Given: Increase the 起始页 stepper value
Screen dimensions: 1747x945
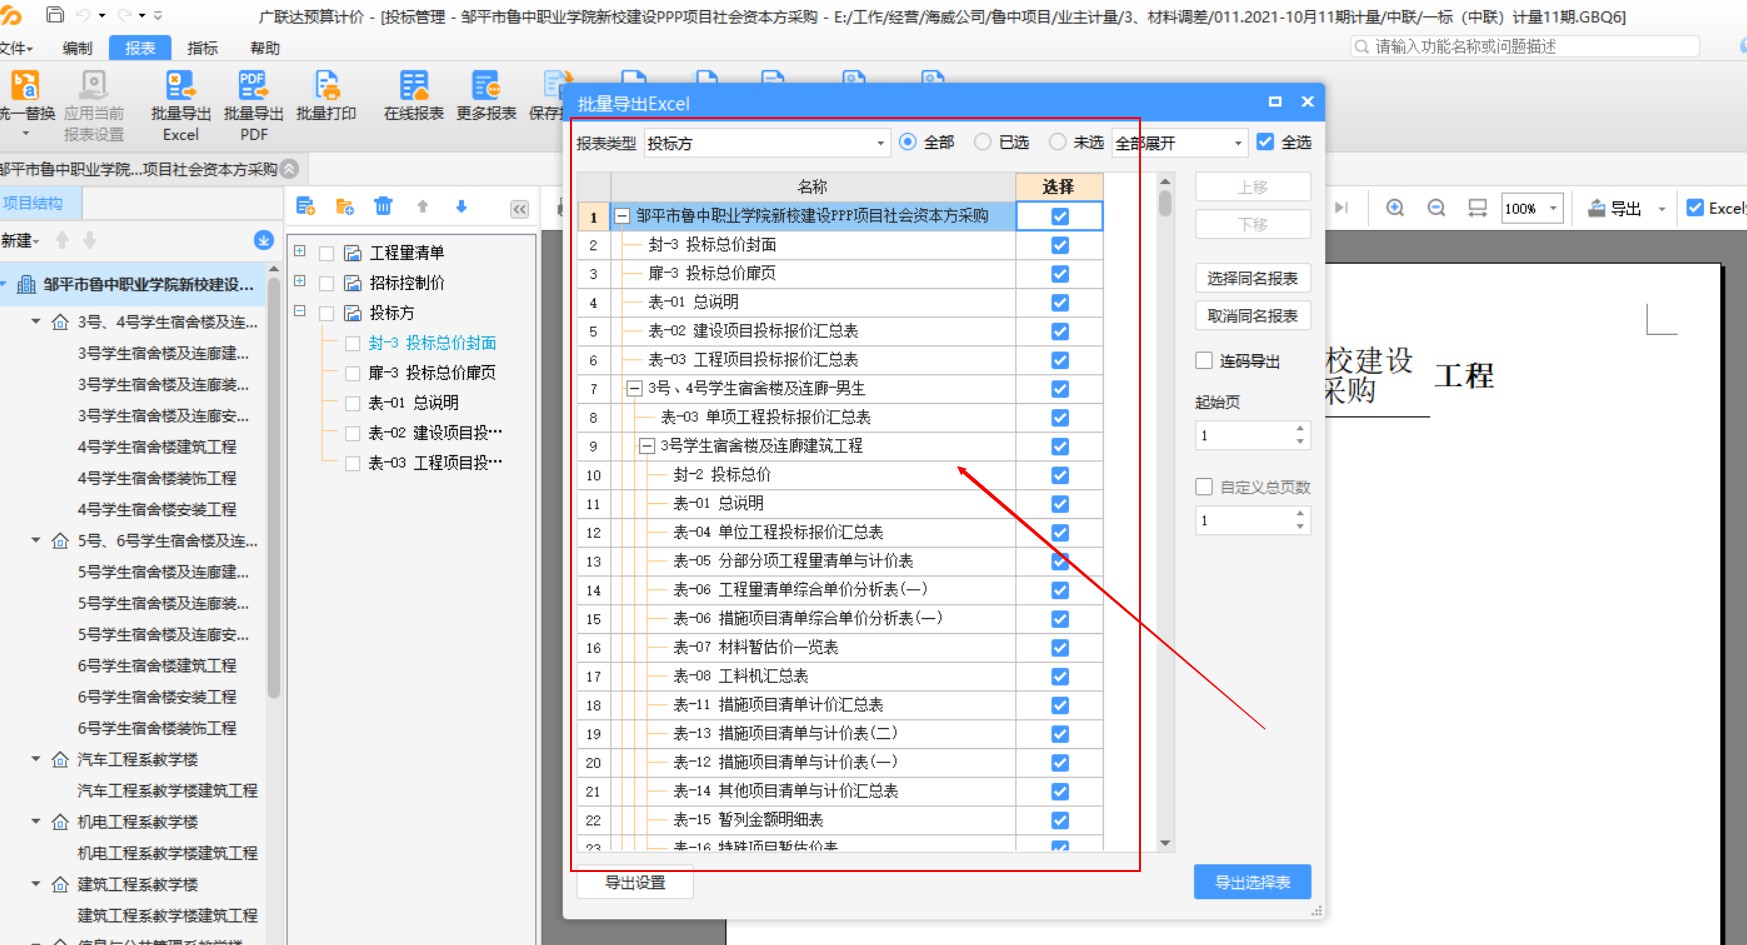Looking at the screenshot, I should (x=1299, y=429).
